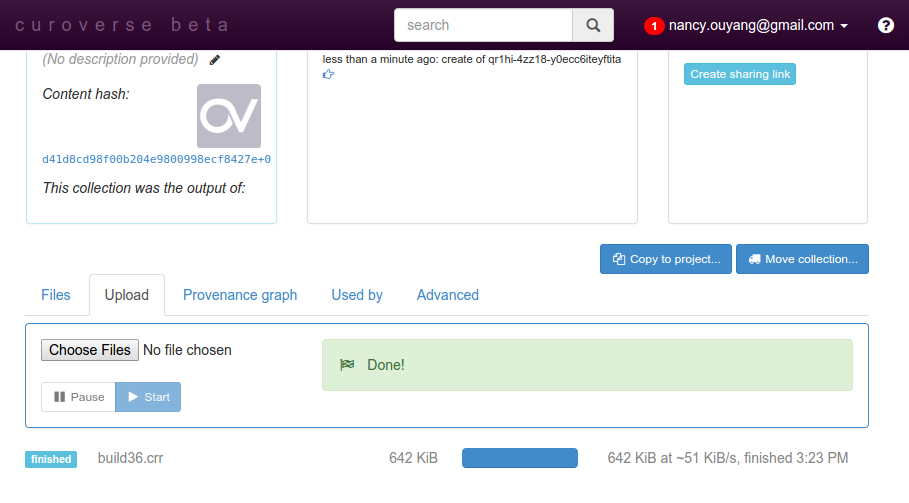Select the Upload tab
909x503 pixels.
tap(126, 295)
